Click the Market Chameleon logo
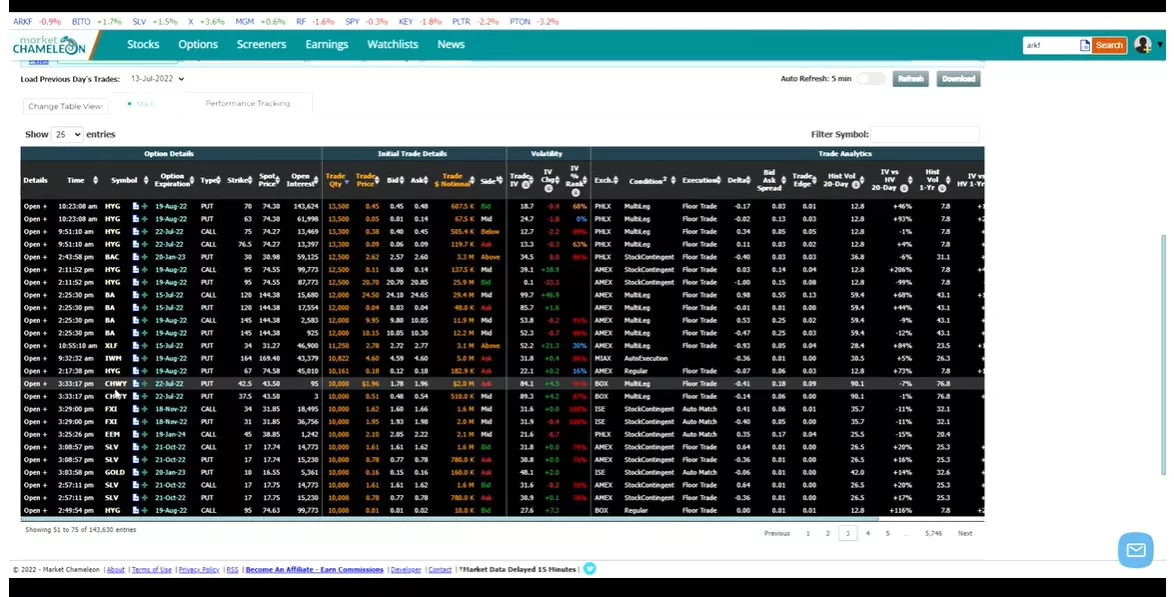Screen dimensions: 1174x597 point(49,45)
